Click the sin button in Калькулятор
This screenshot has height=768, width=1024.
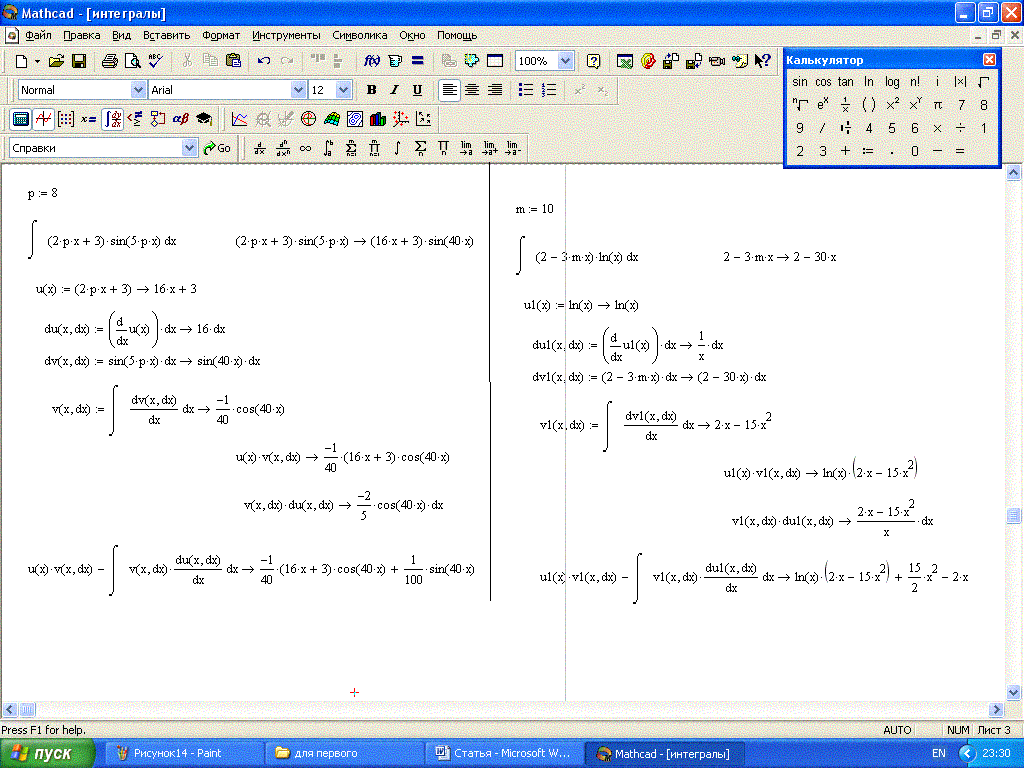800,82
